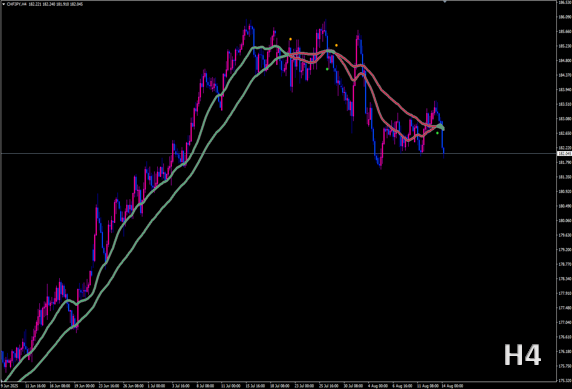Click the large H4 timeframe watermark label
Viewport: 572px width, 389px height.
click(522, 355)
